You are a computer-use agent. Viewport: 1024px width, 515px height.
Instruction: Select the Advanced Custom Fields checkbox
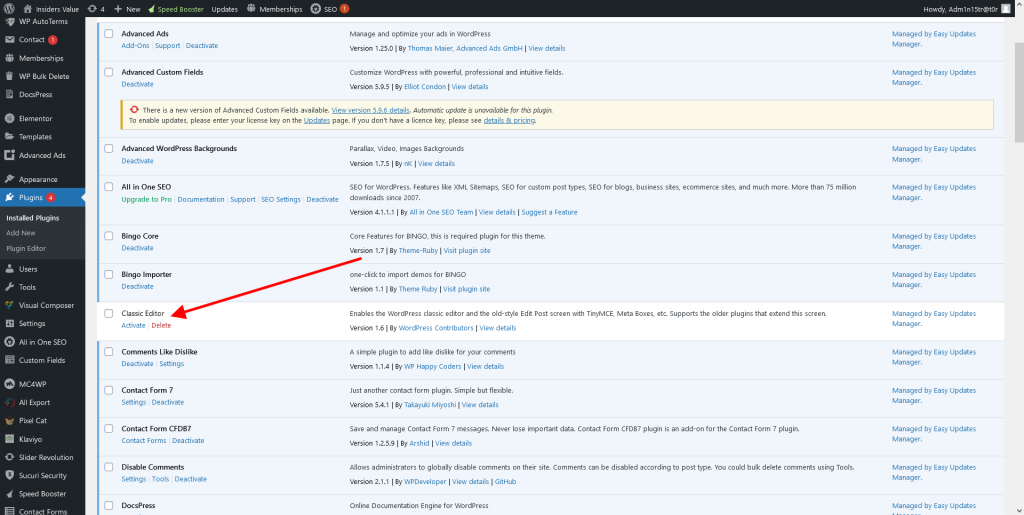[109, 72]
